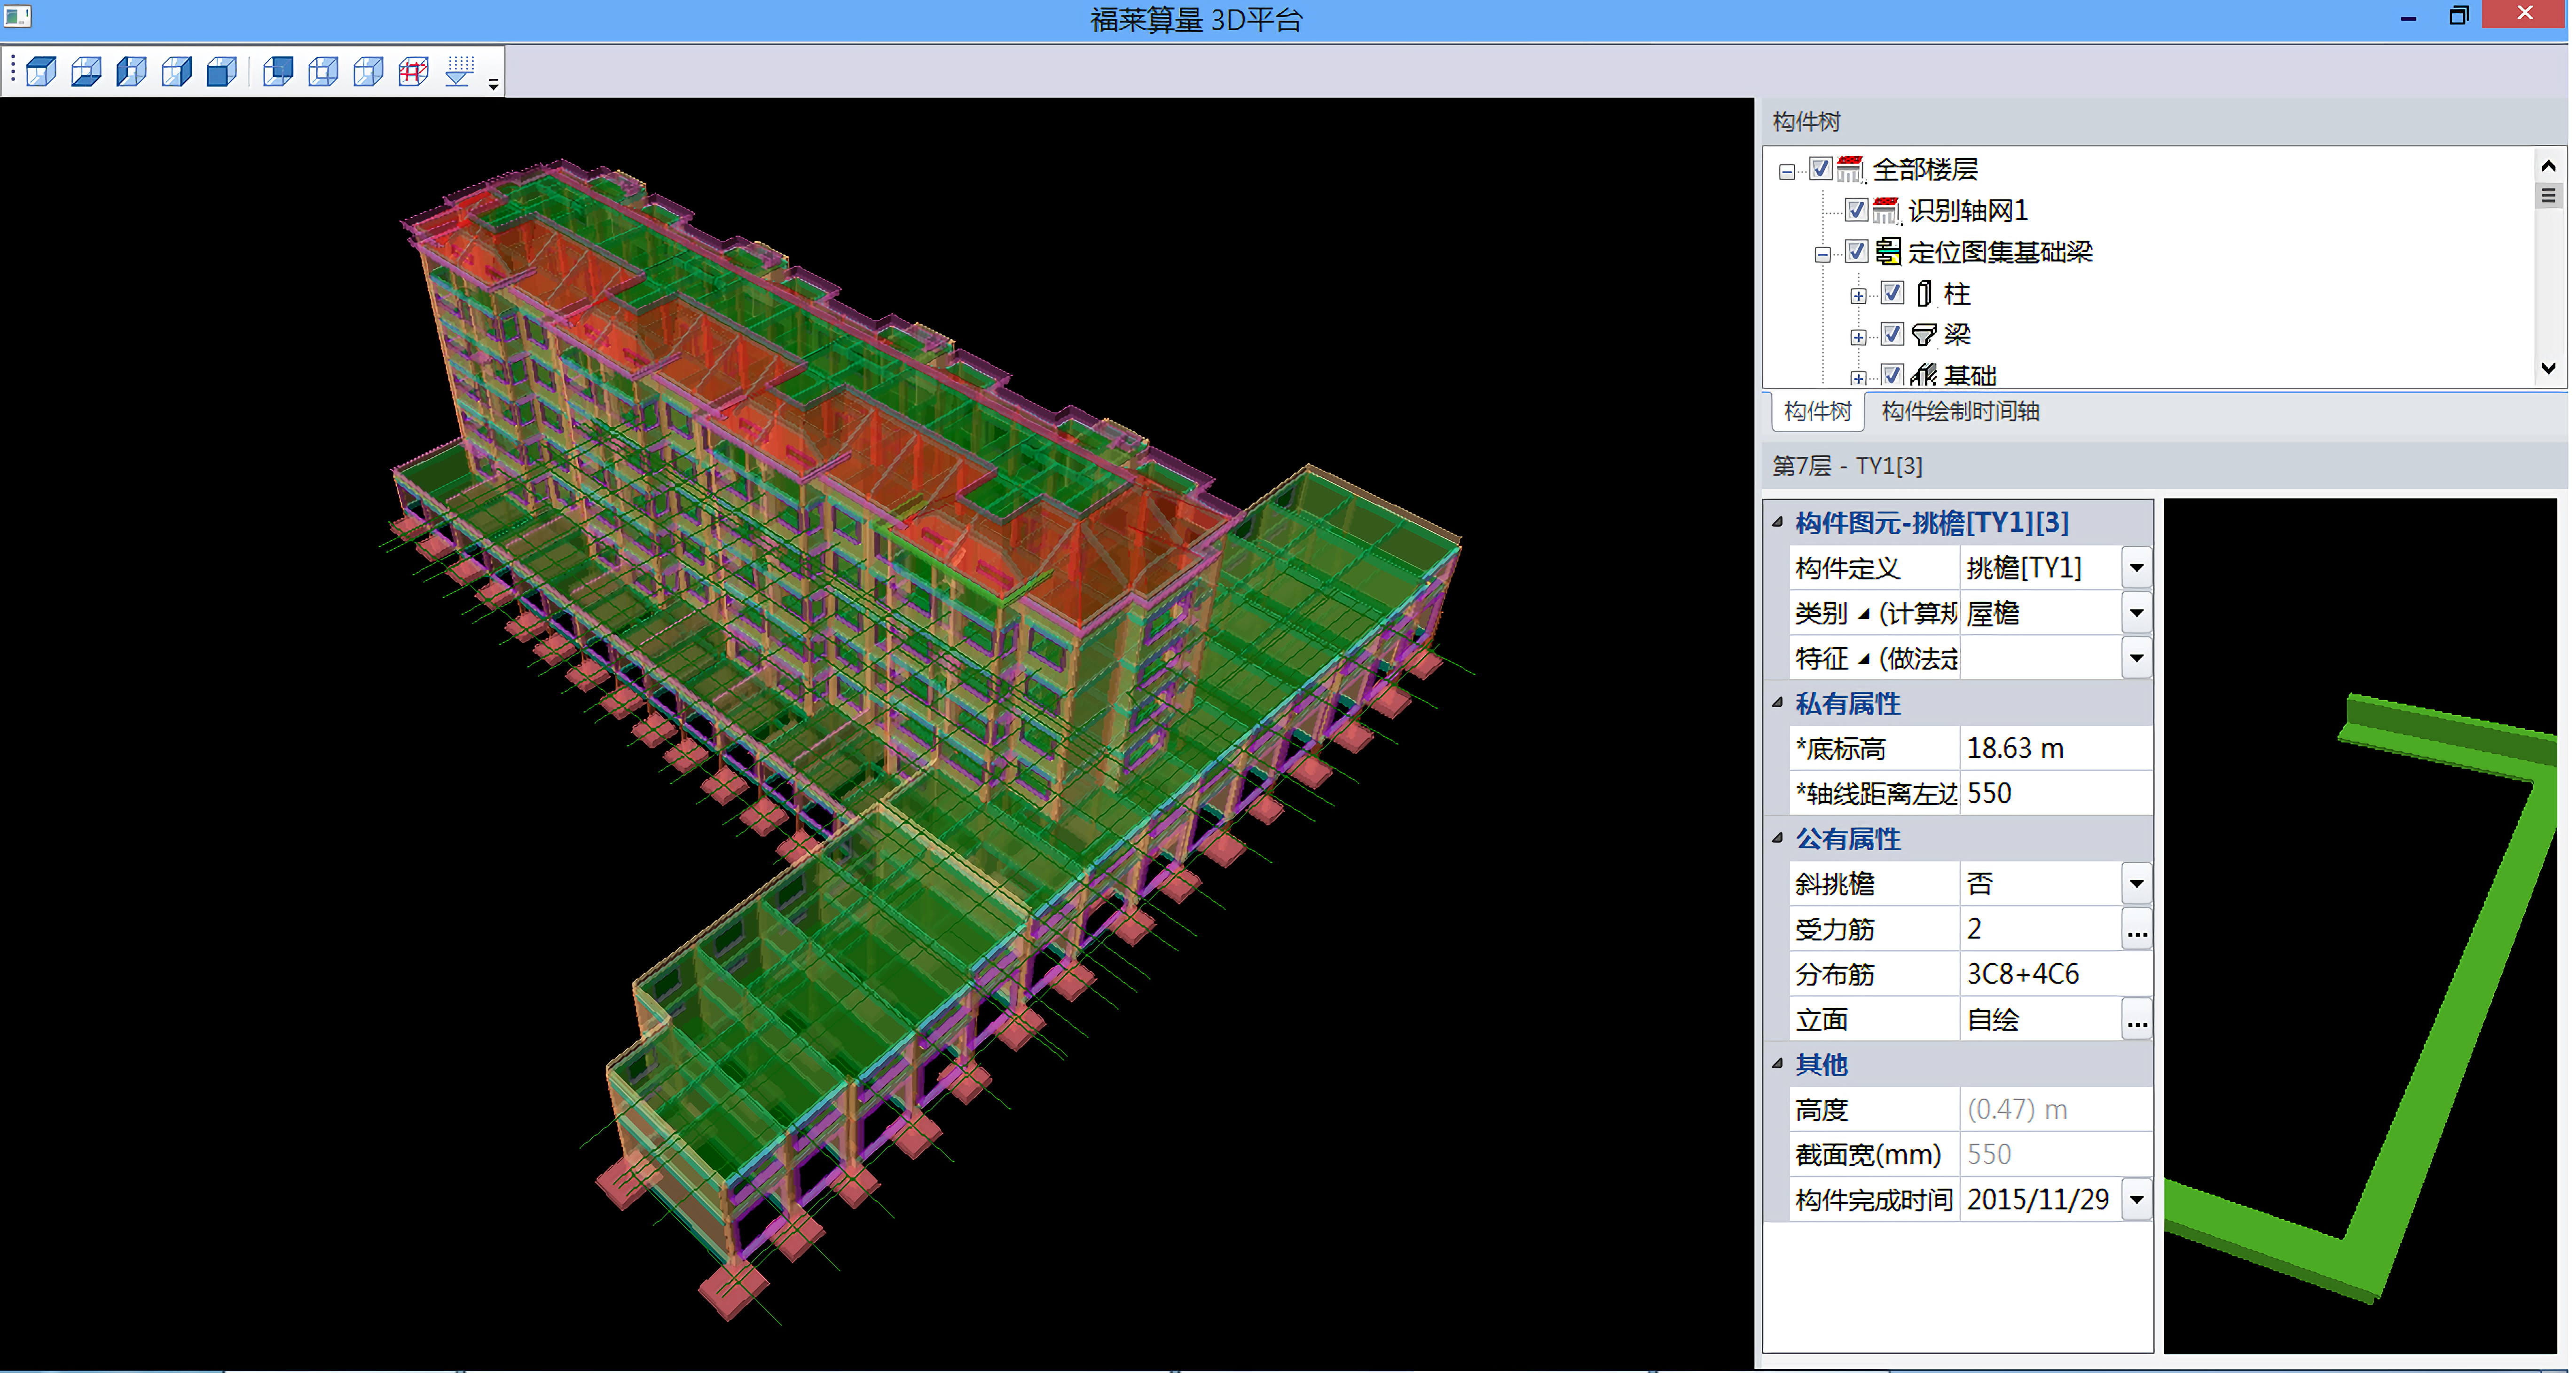Open the 斜挑檐 dropdown

pos(2137,884)
